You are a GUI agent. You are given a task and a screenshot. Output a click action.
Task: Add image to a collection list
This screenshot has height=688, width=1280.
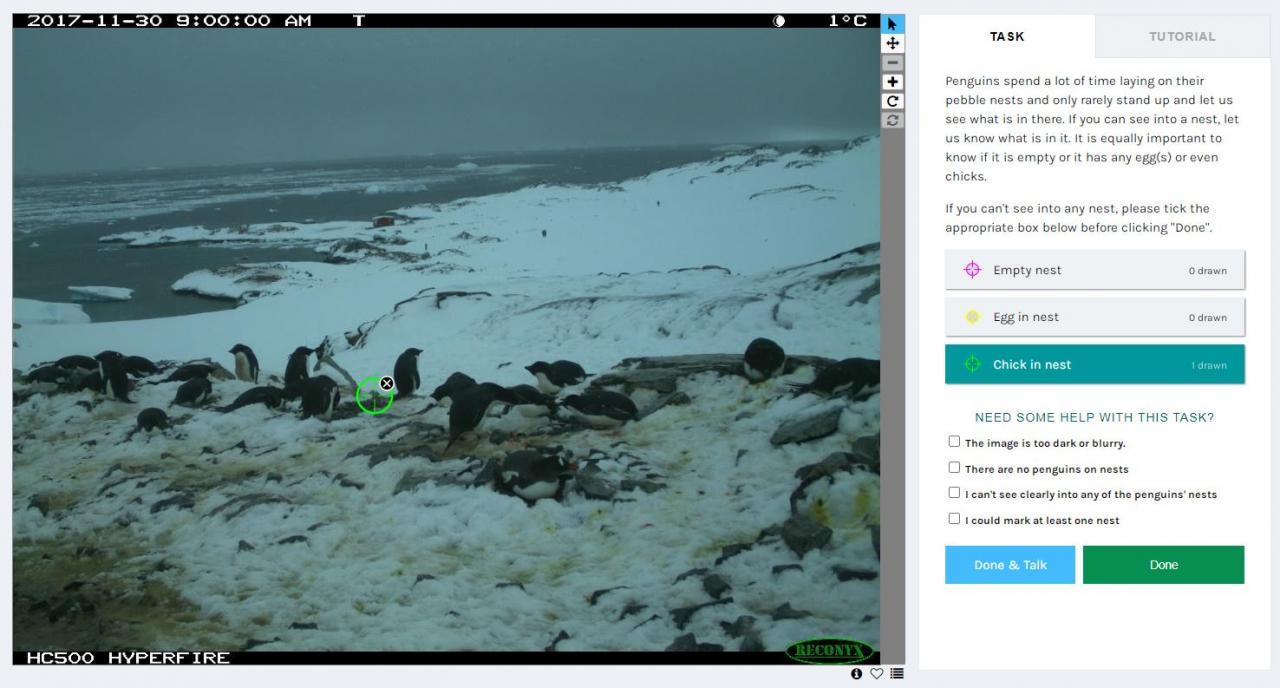(897, 674)
